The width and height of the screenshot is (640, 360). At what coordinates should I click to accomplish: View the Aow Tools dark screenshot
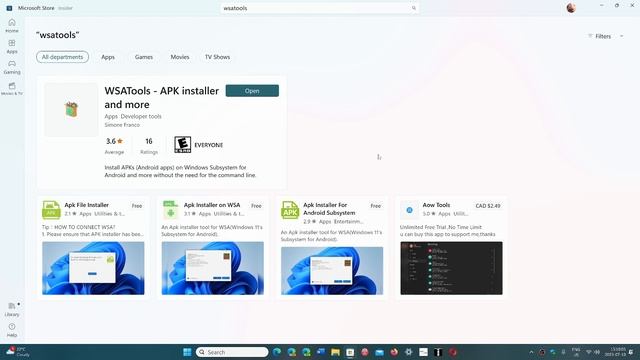451,268
